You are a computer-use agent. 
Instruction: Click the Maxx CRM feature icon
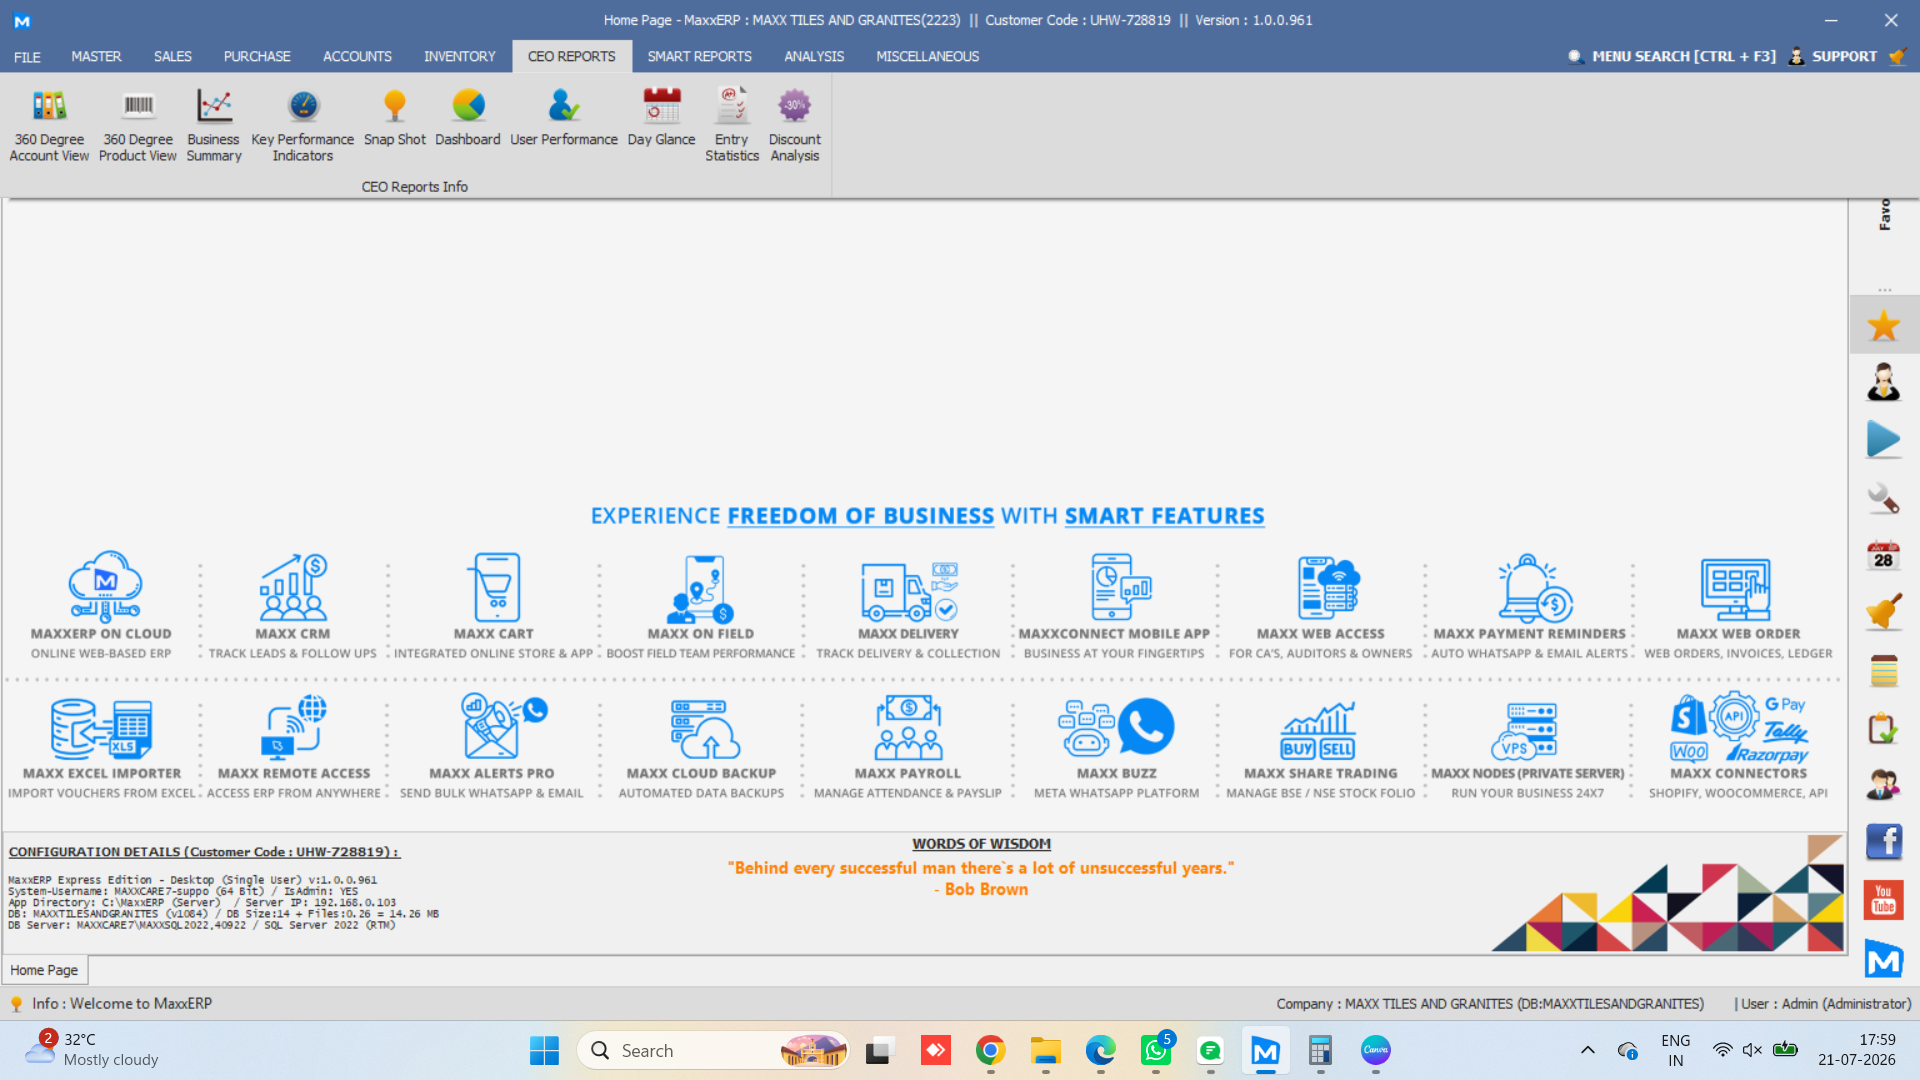[x=293, y=587]
